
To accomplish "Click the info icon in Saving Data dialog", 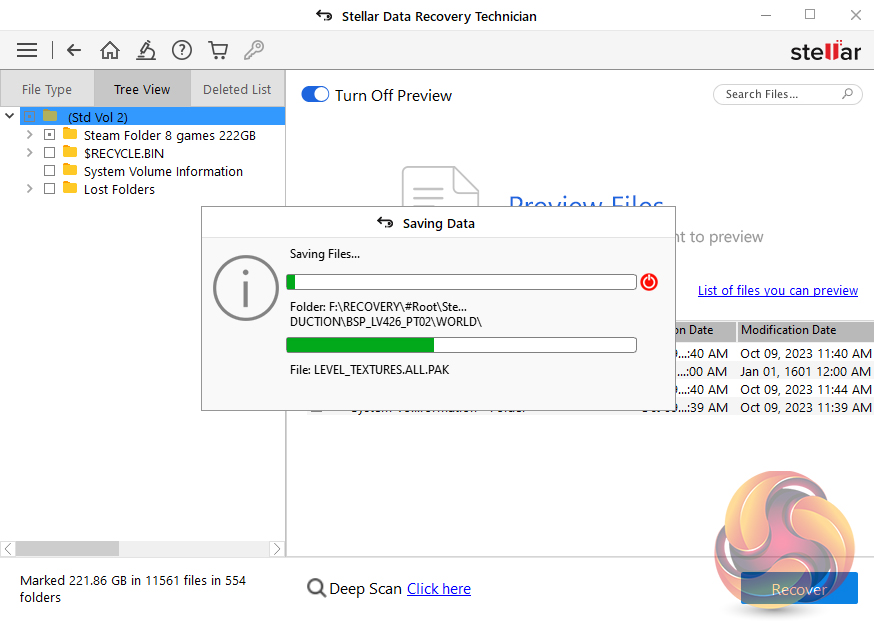I will point(245,288).
